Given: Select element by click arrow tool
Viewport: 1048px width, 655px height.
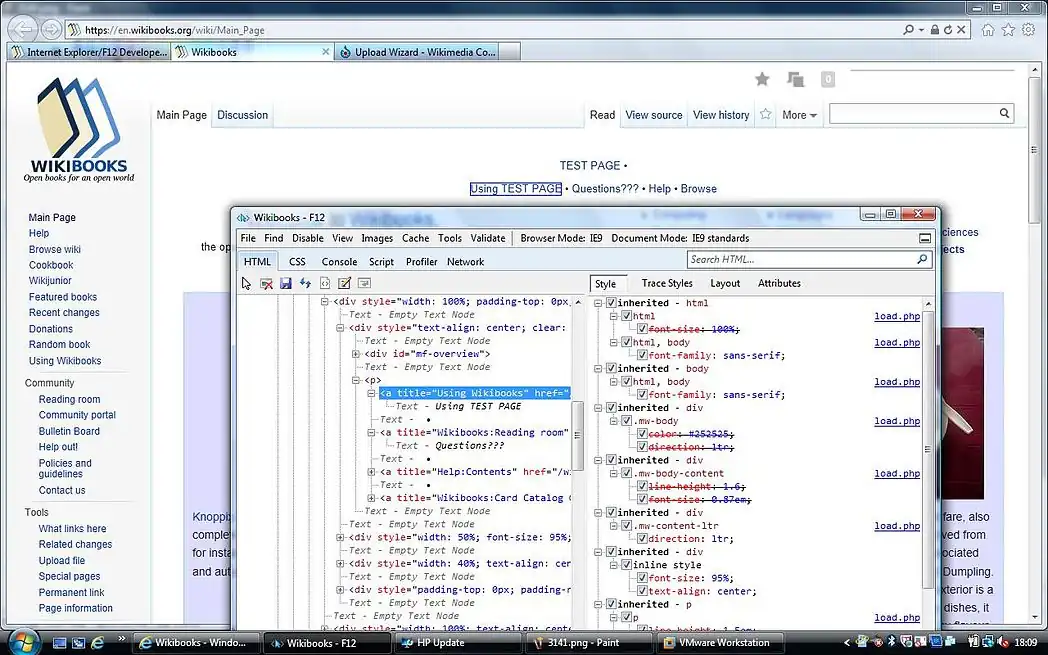Looking at the screenshot, I should point(244,285).
